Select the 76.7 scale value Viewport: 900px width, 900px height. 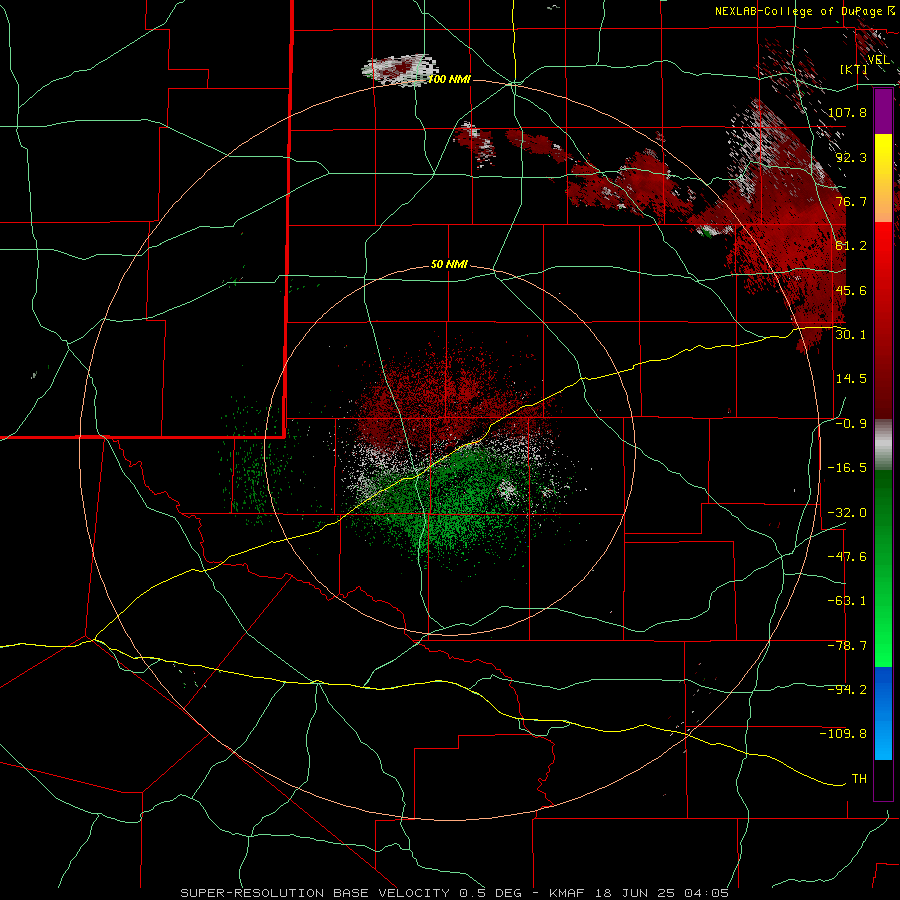(851, 201)
